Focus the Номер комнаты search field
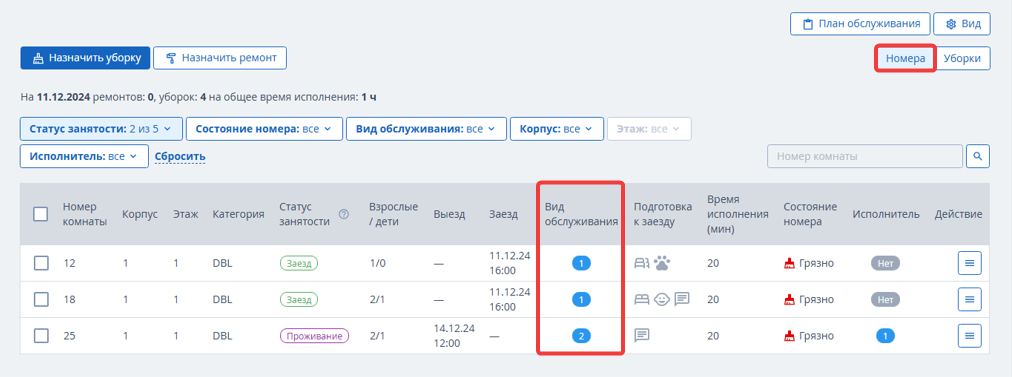Image resolution: width=1012 pixels, height=377 pixels. pyautogui.click(x=865, y=156)
